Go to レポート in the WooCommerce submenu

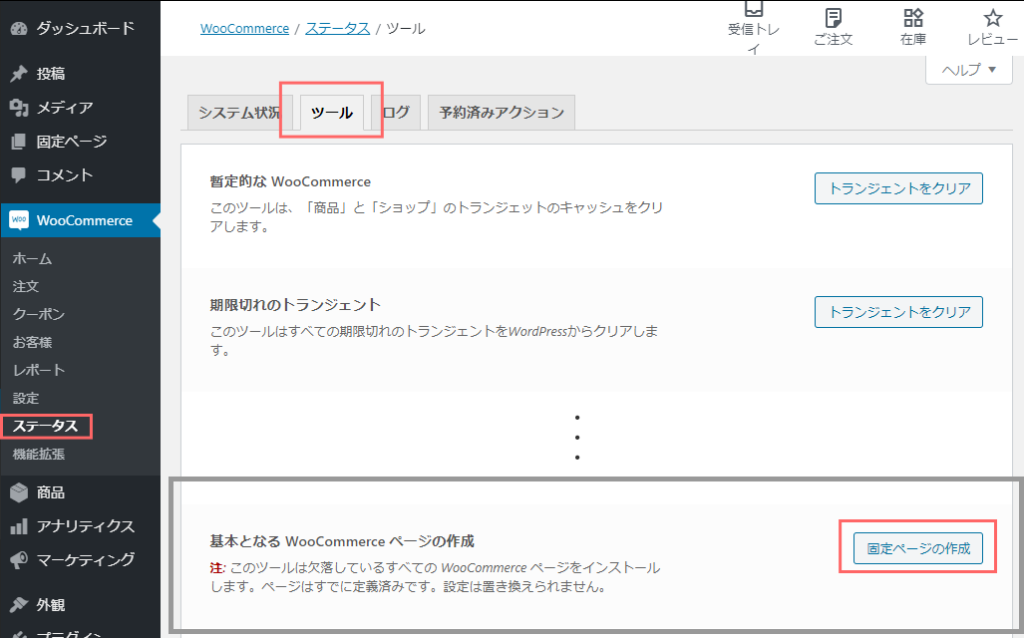point(39,370)
